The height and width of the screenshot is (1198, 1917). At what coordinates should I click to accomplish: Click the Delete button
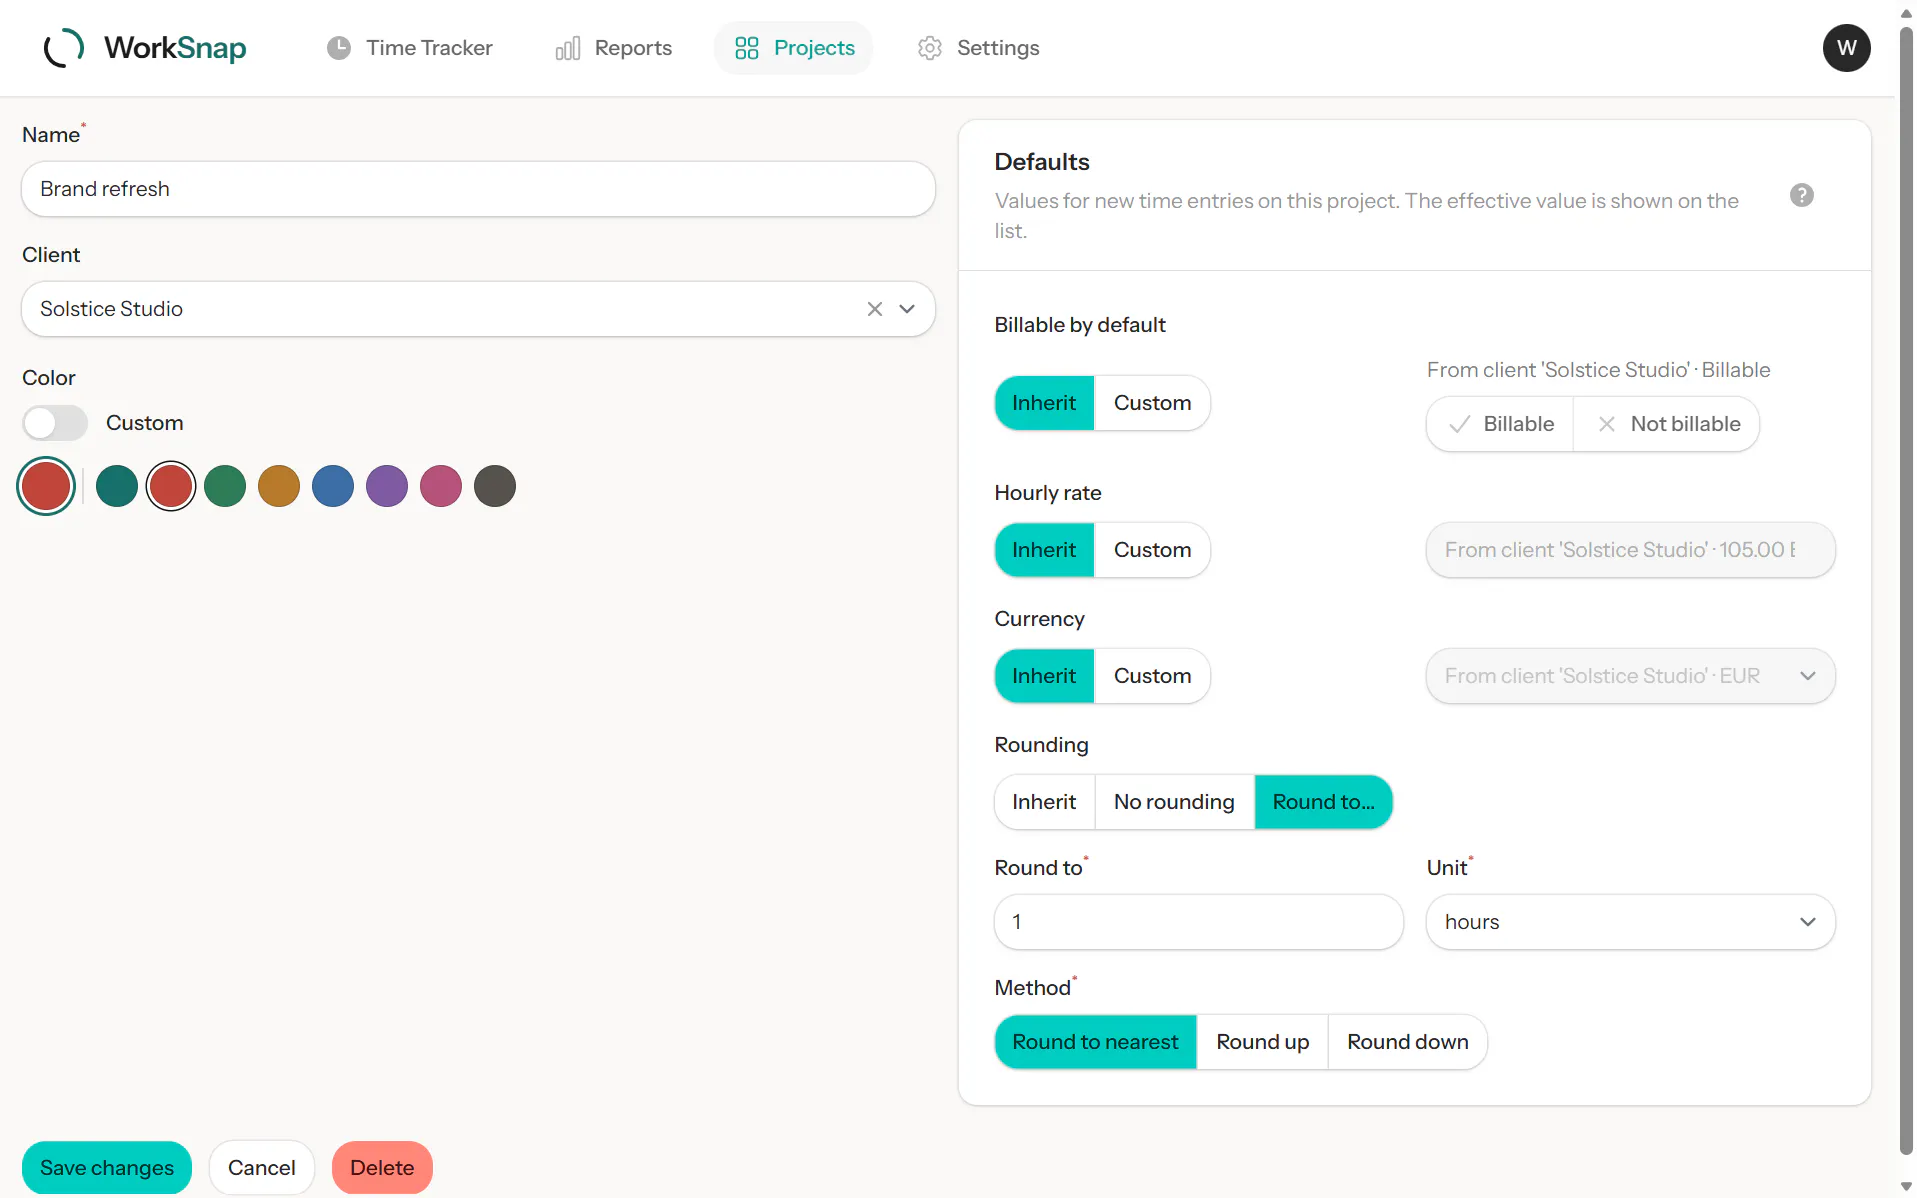click(x=382, y=1167)
